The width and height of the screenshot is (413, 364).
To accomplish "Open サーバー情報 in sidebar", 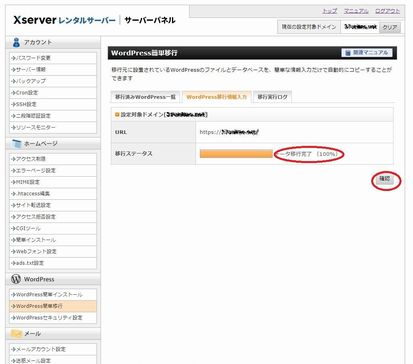I will click(53, 69).
